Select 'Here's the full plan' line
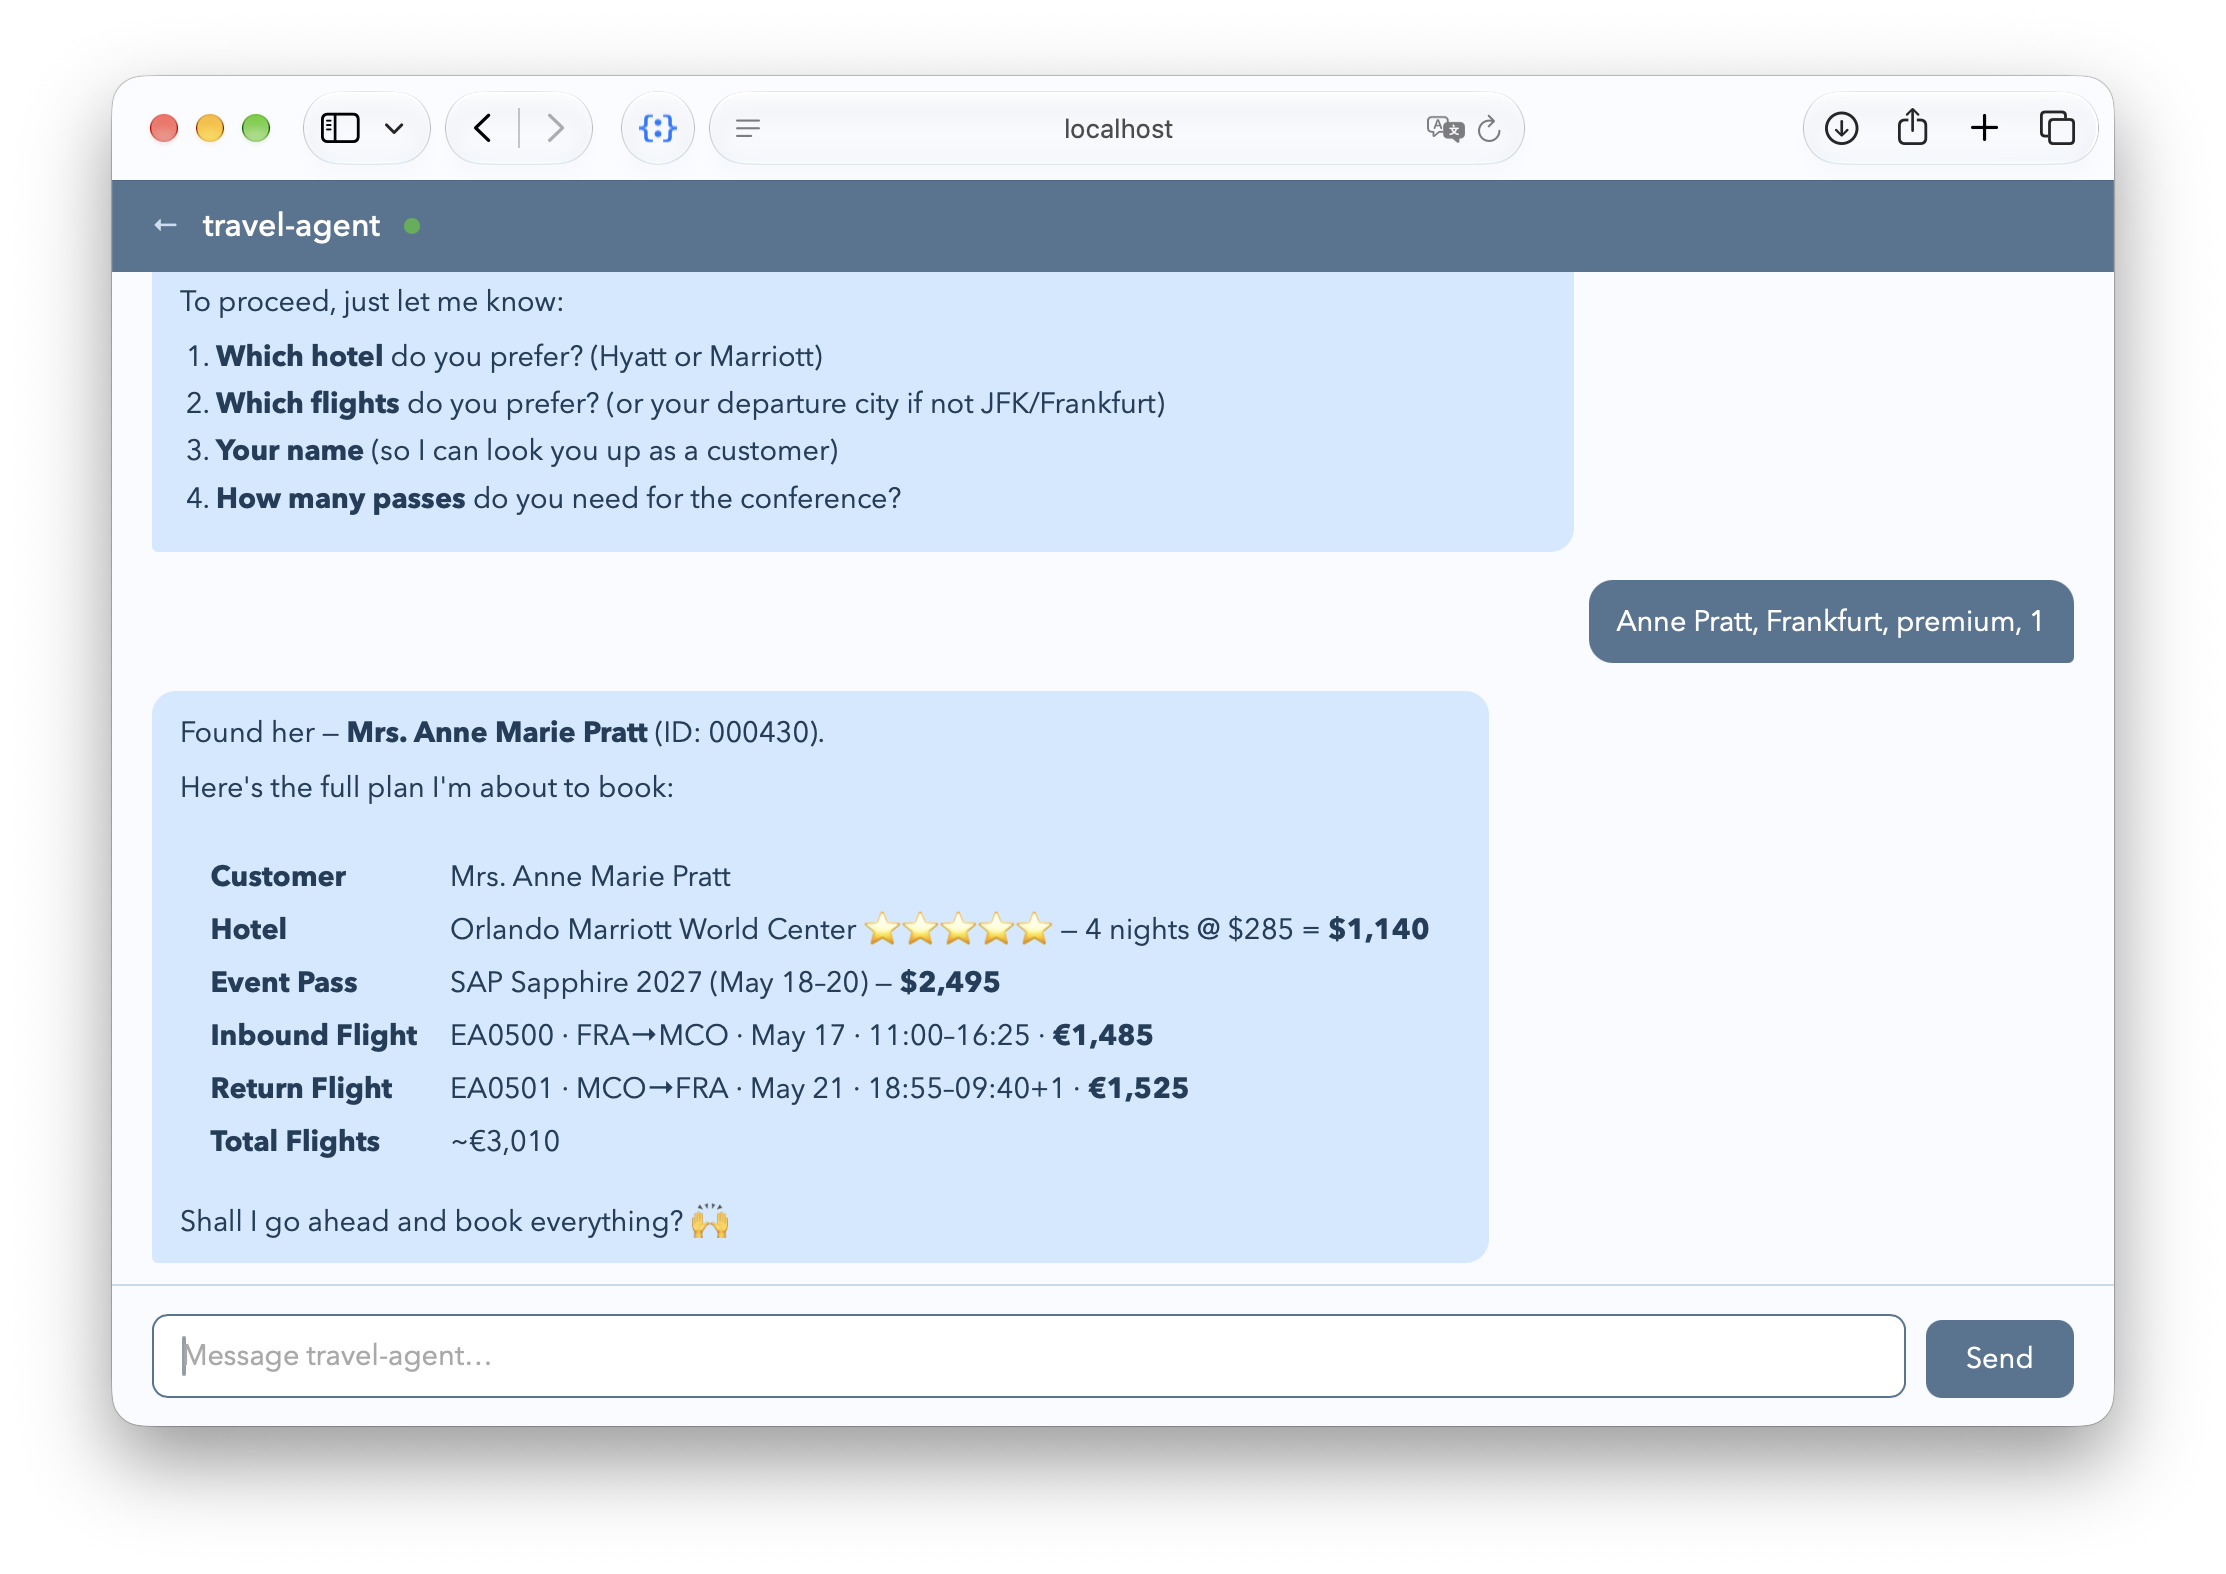Viewport: 2226px width, 1574px height. (427, 787)
